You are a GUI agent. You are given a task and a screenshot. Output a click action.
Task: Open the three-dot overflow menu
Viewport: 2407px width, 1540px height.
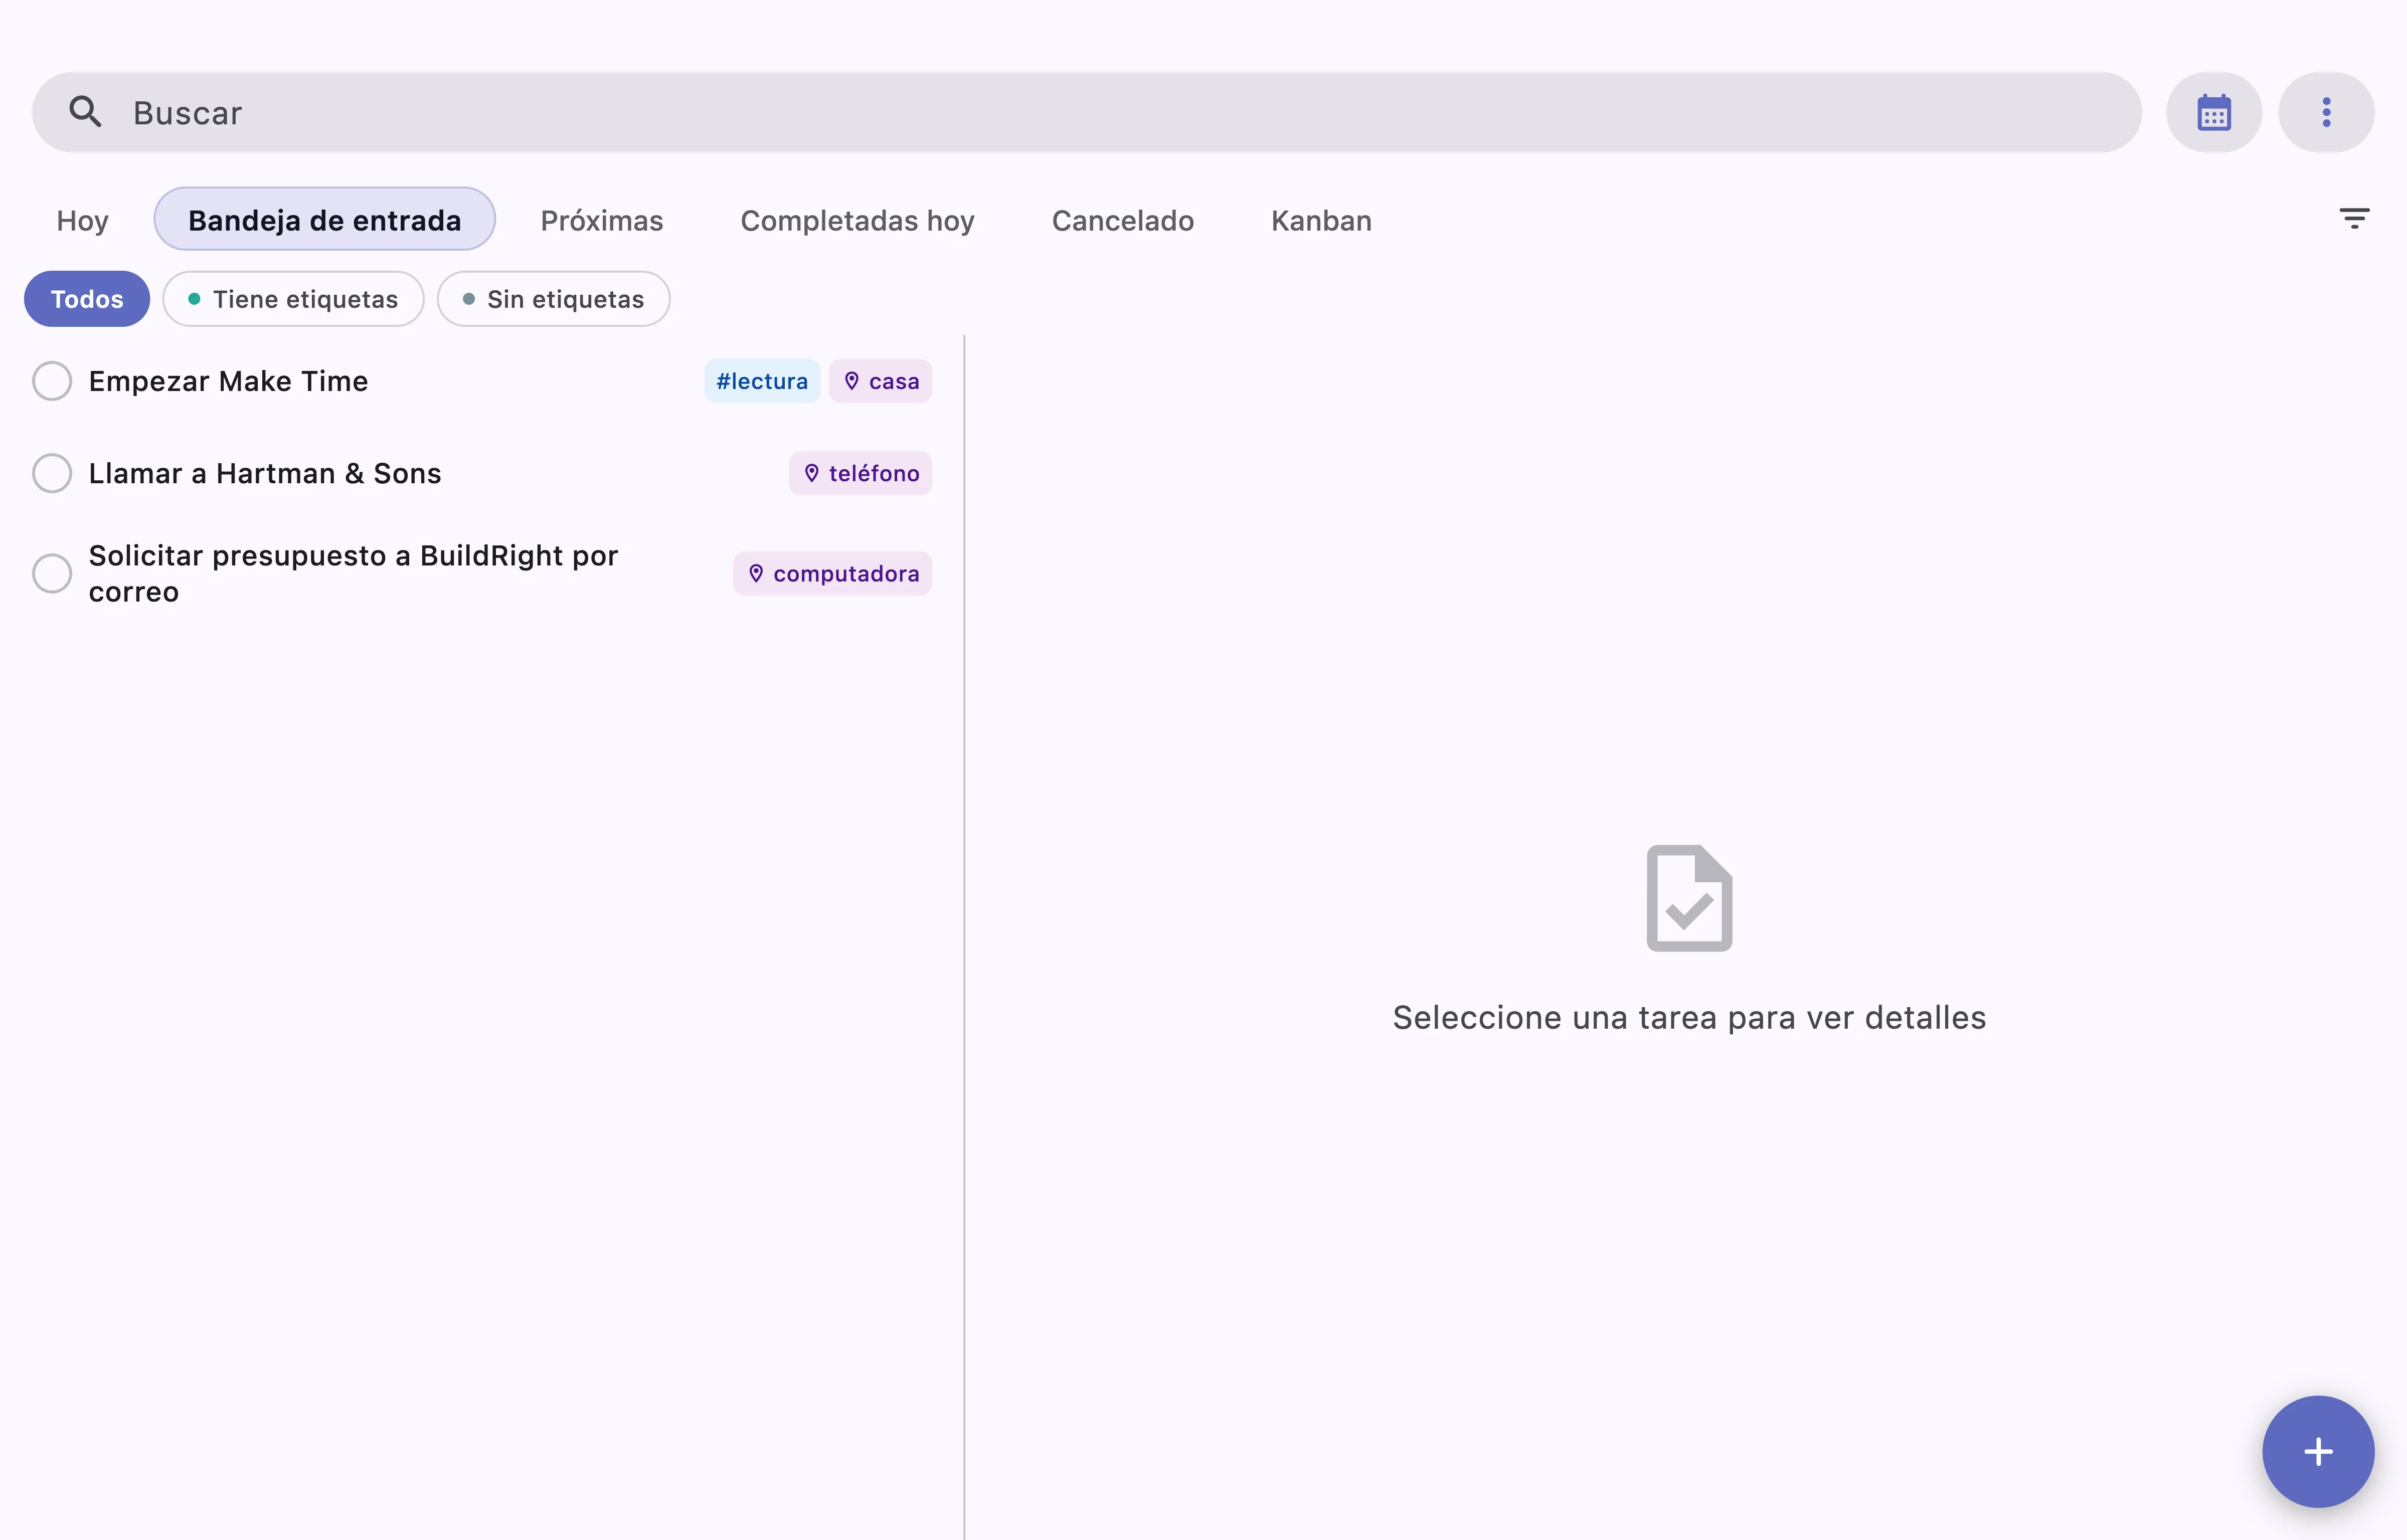point(2325,112)
